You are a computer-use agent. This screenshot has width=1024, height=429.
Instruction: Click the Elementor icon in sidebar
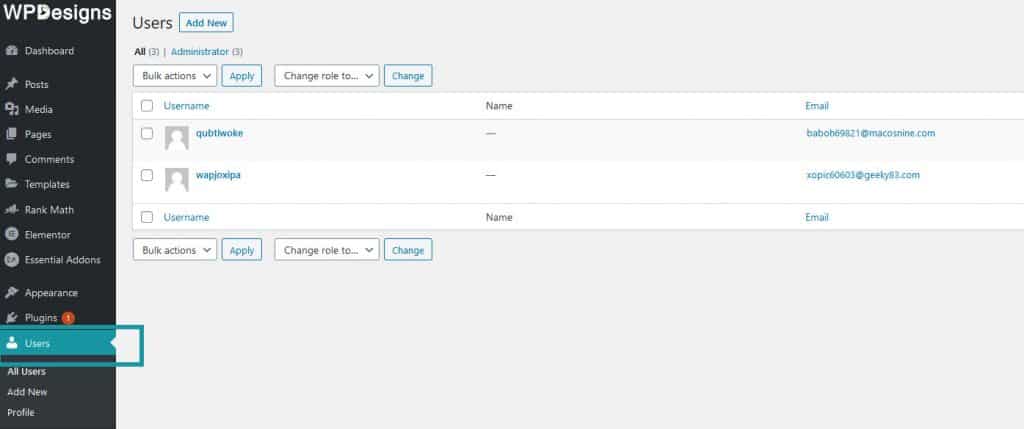tap(12, 235)
